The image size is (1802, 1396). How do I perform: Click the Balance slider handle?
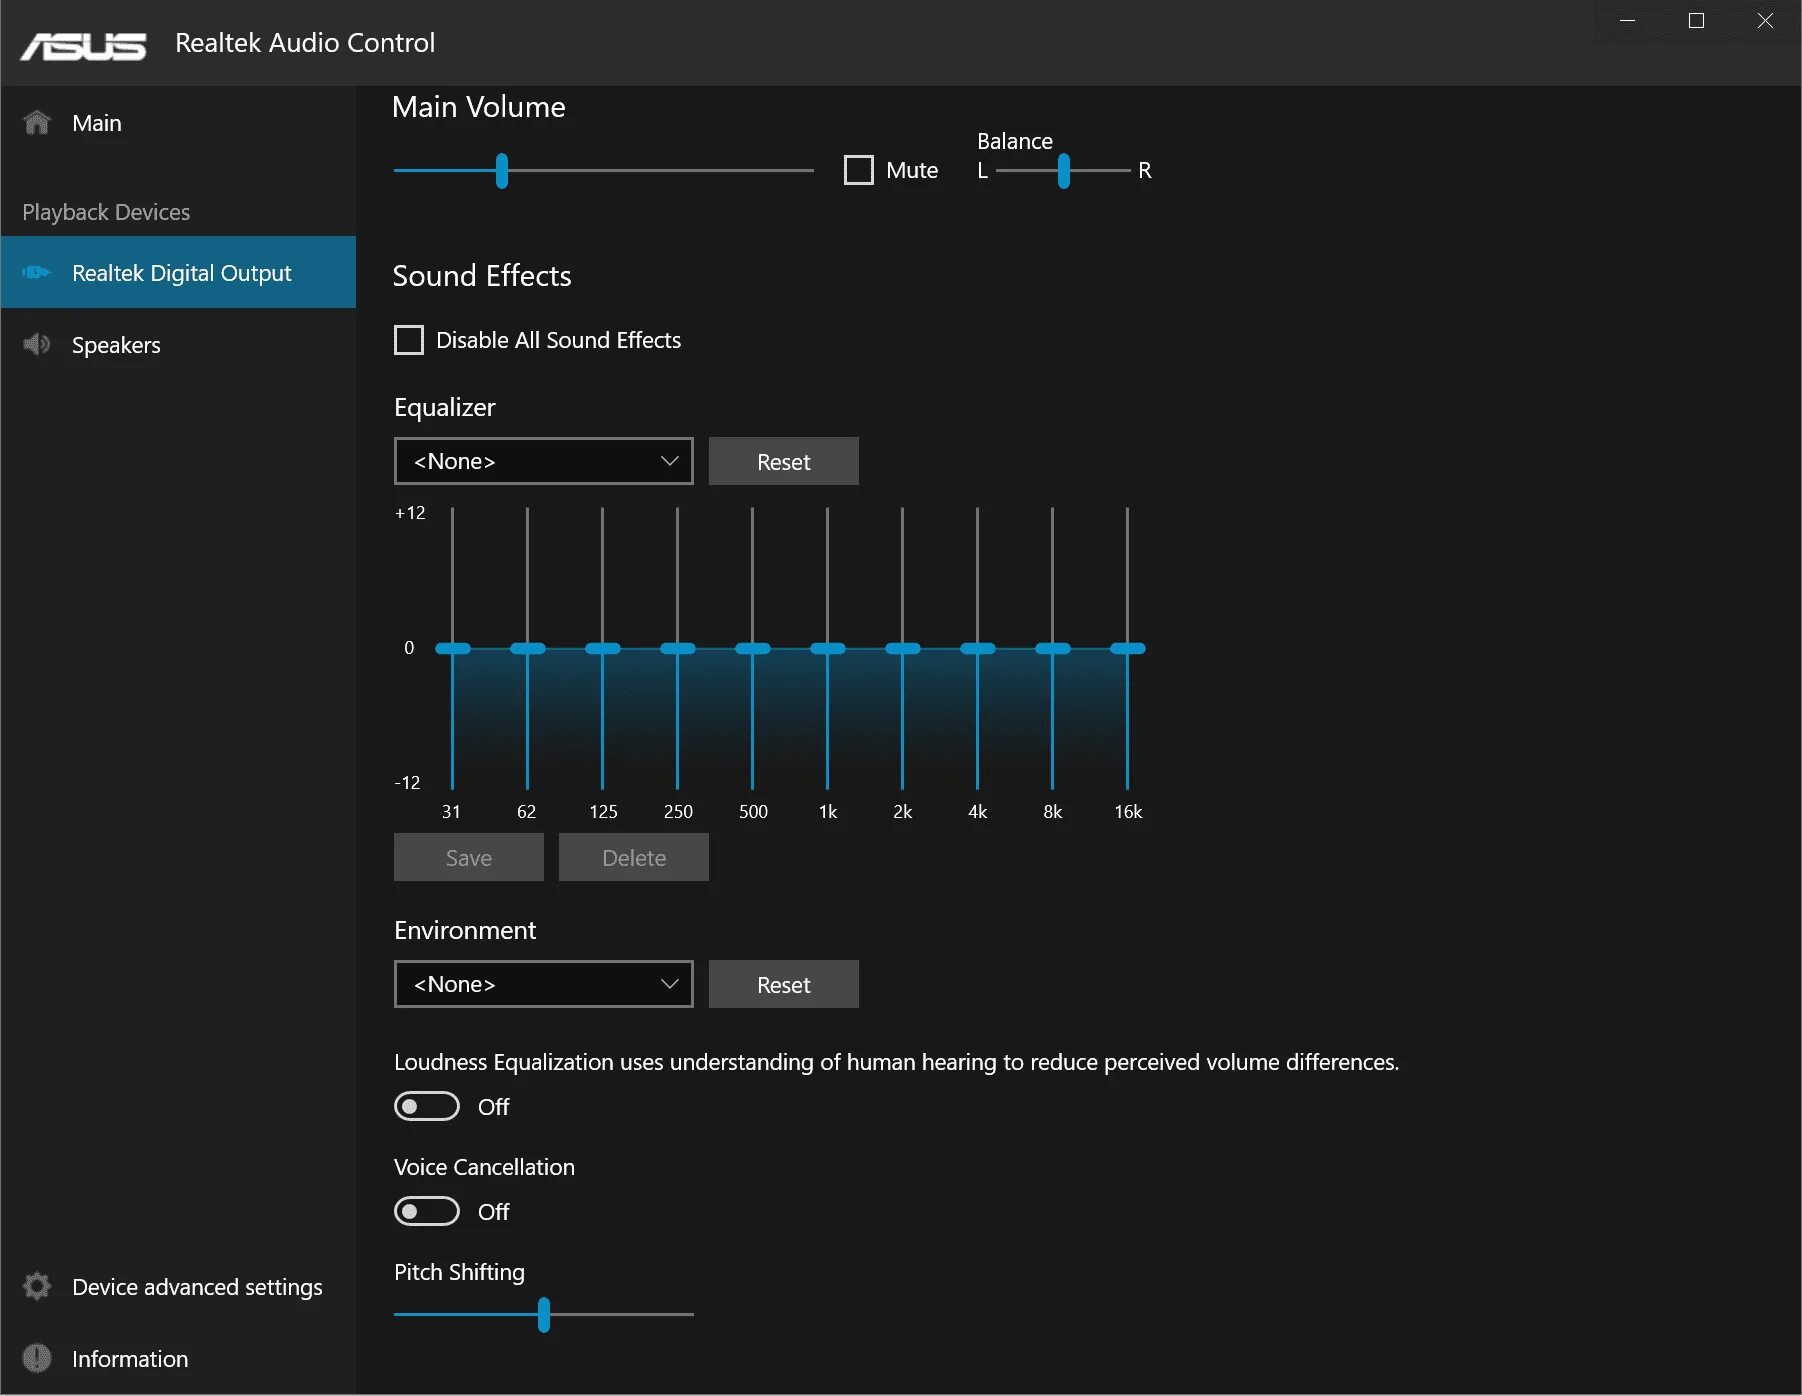click(1064, 171)
